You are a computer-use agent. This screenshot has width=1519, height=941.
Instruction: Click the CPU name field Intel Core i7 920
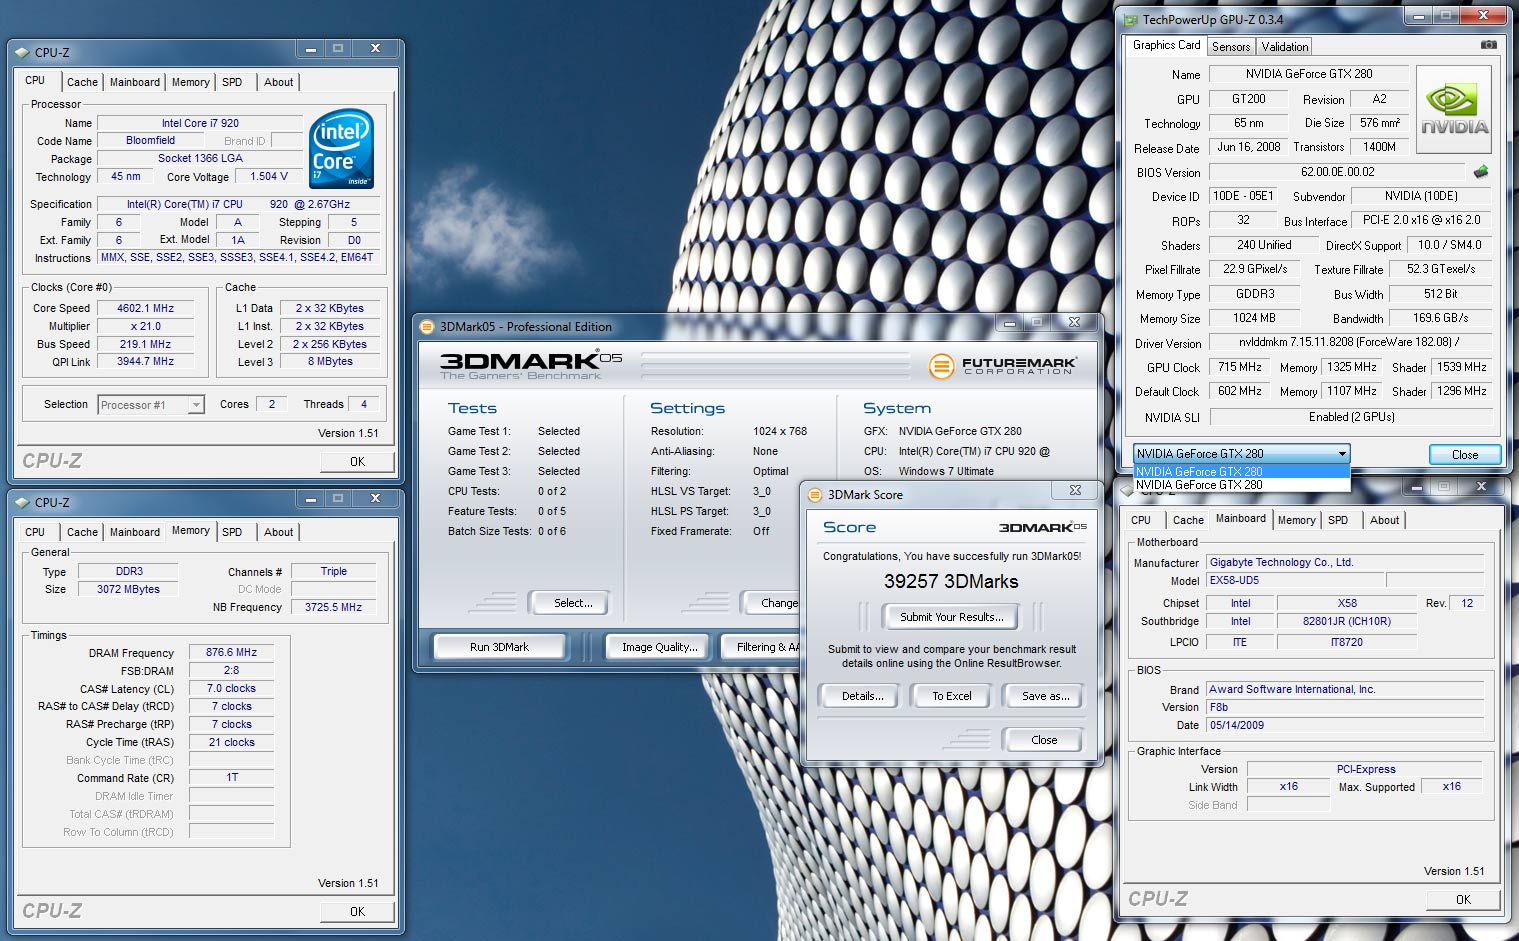point(200,123)
